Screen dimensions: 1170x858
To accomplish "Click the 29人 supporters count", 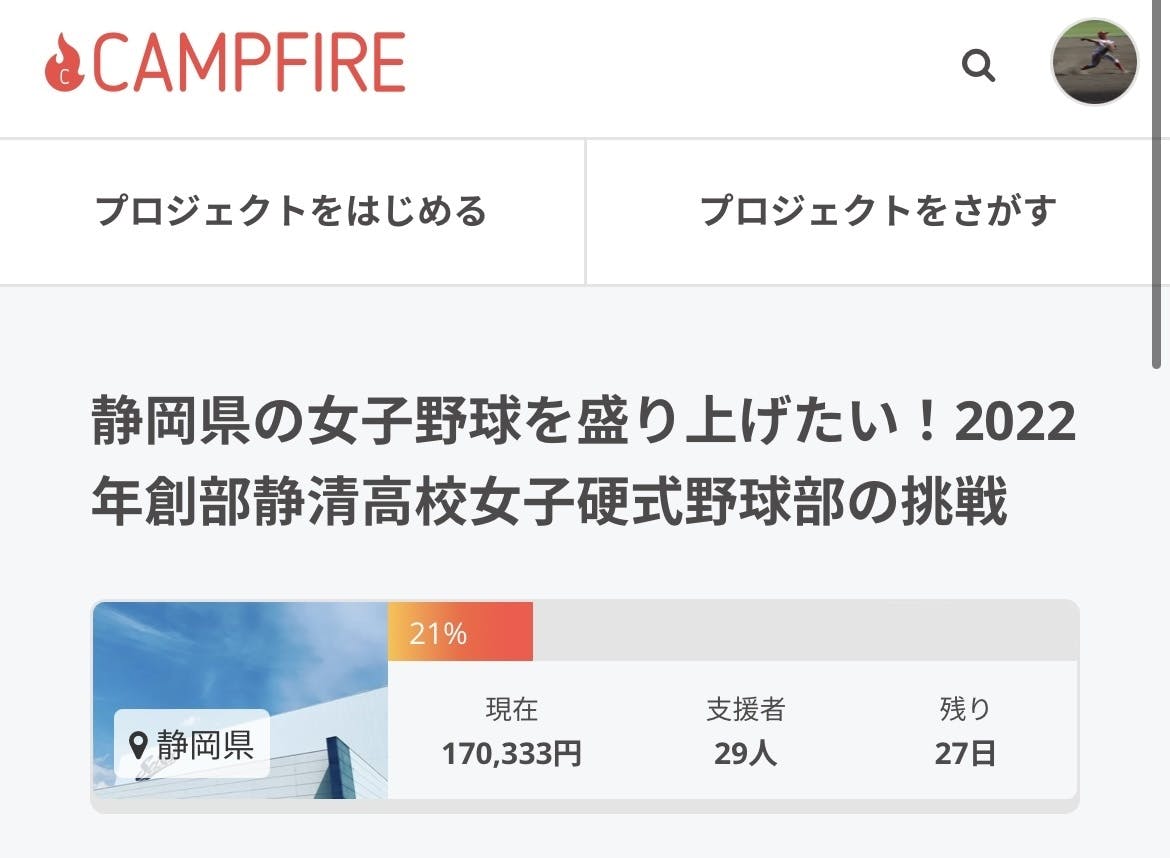I will tap(745, 753).
